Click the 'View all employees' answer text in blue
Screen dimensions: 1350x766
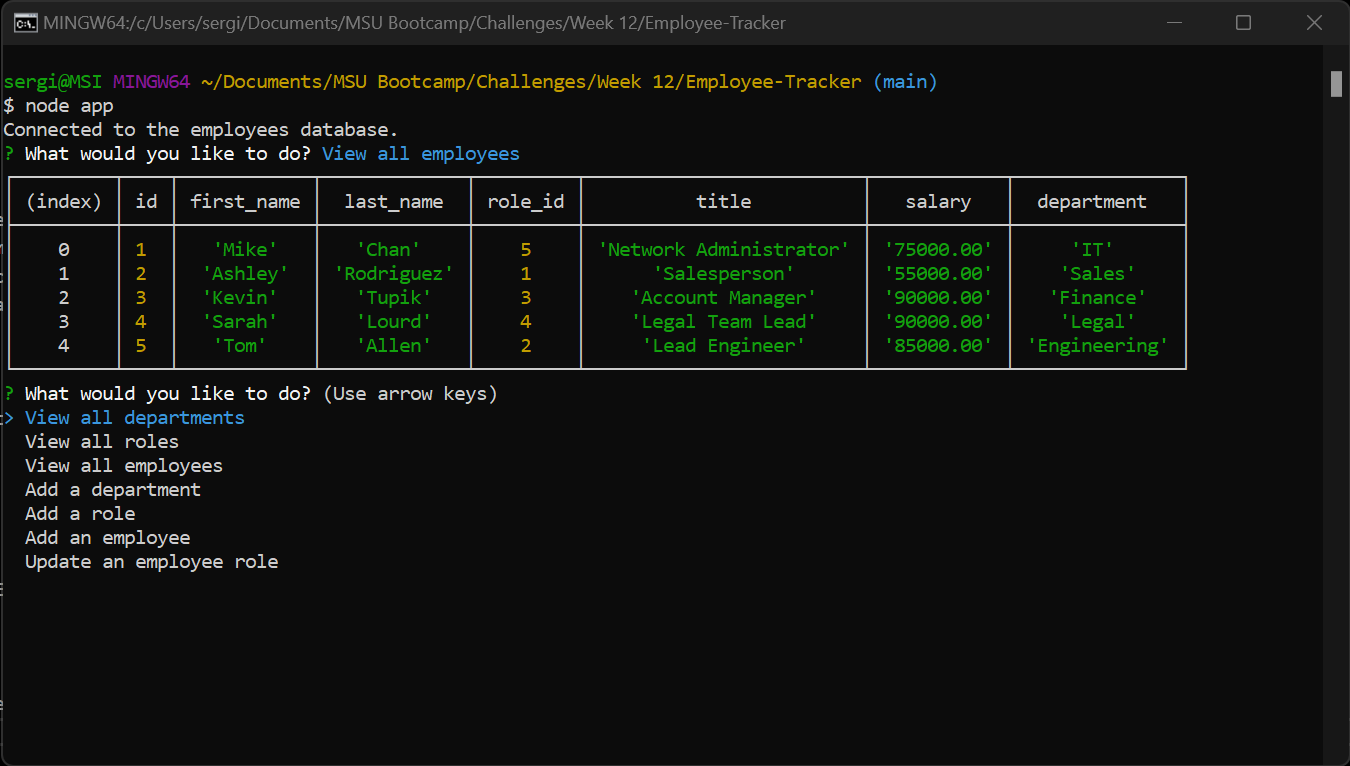pos(424,153)
